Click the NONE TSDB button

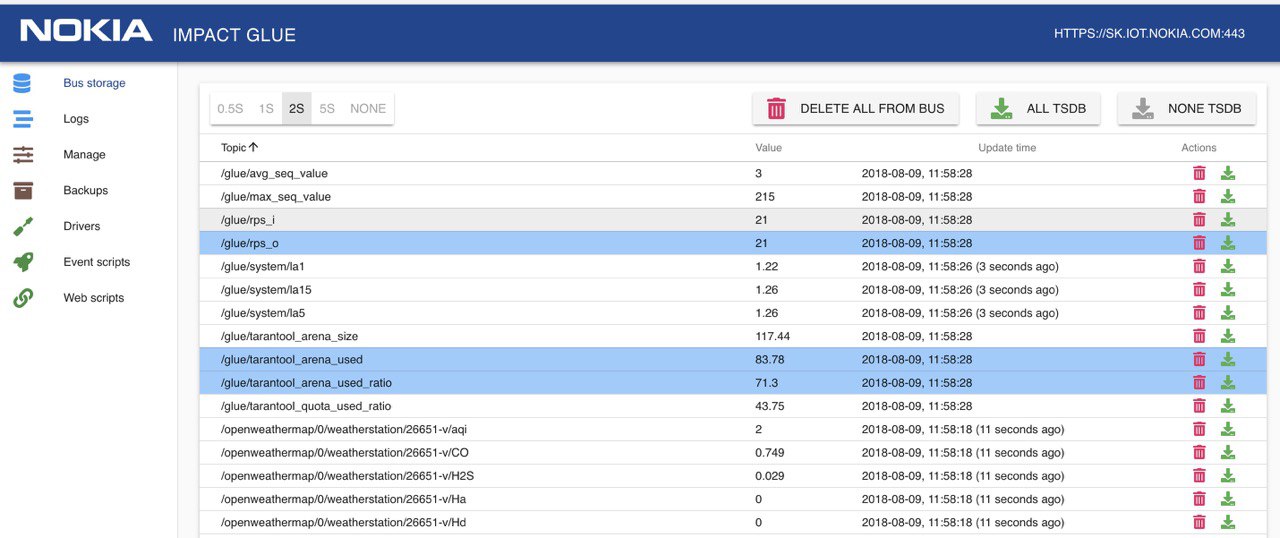1187,109
